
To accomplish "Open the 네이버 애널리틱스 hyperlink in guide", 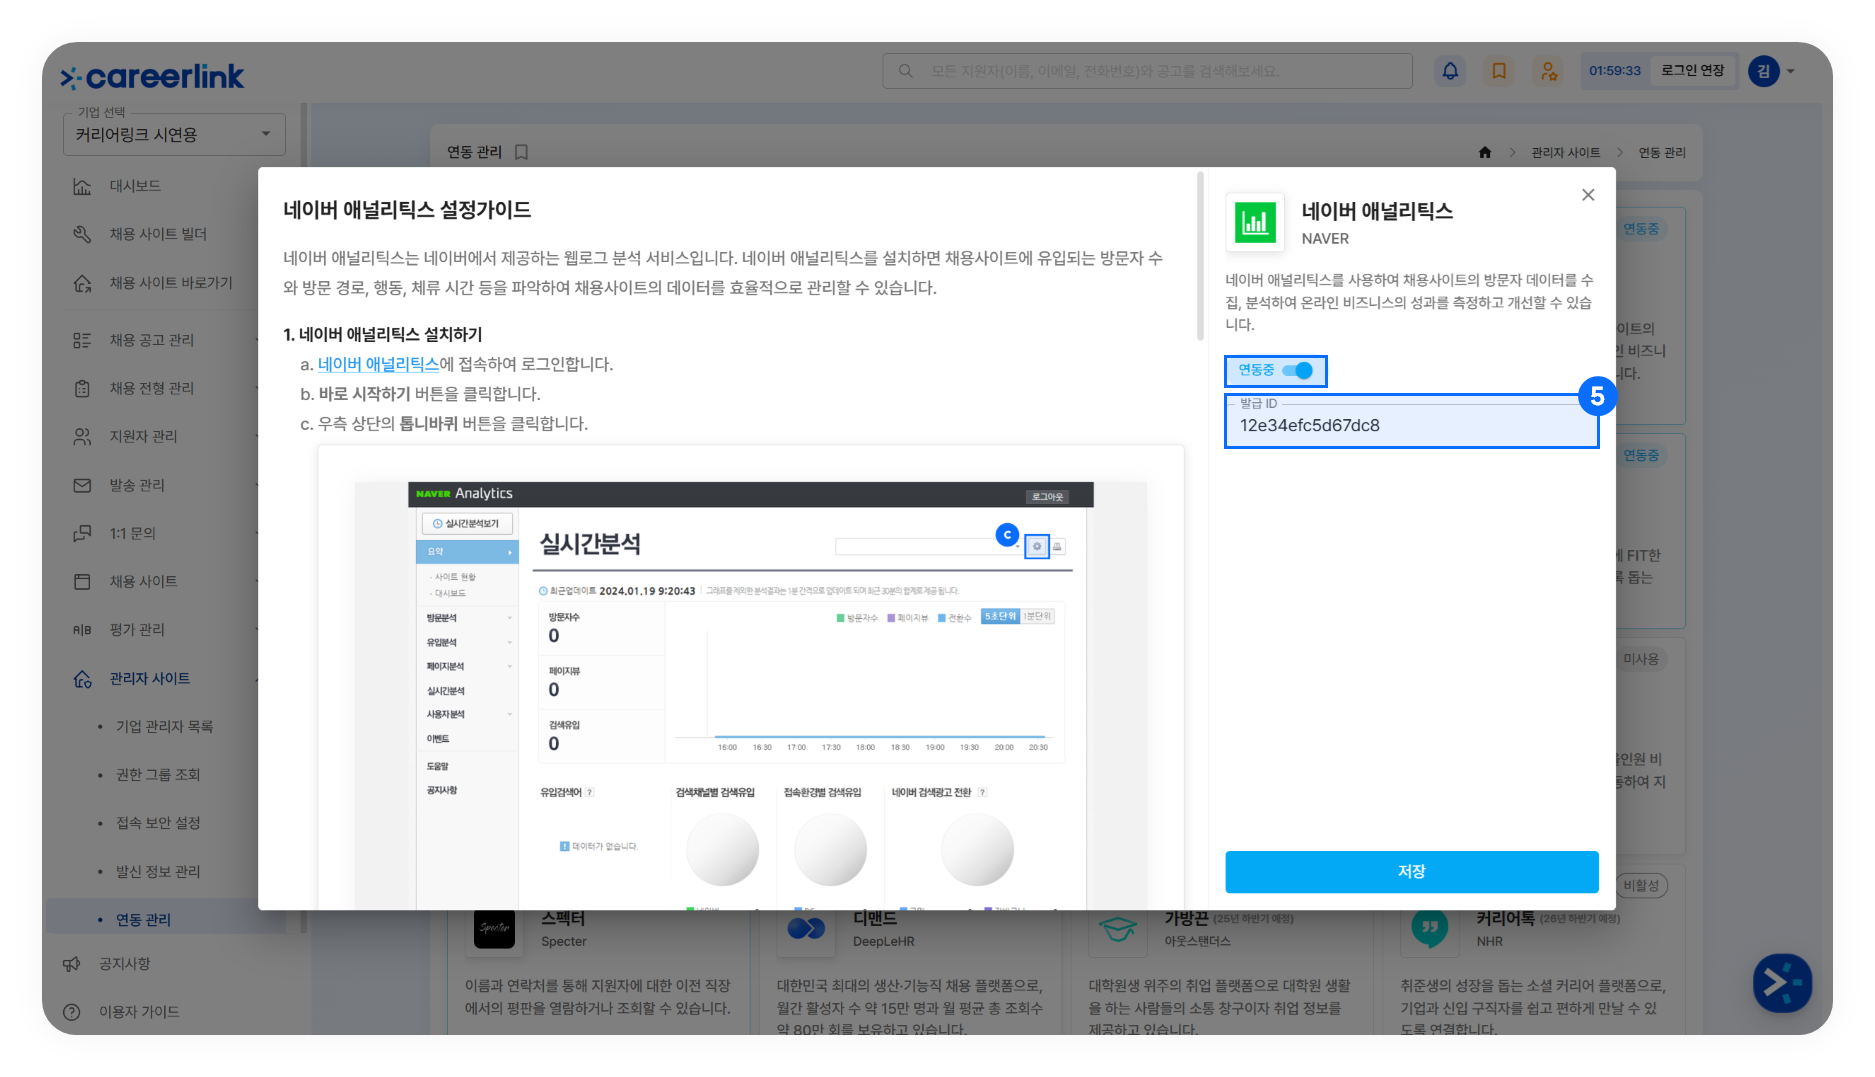I will point(378,364).
